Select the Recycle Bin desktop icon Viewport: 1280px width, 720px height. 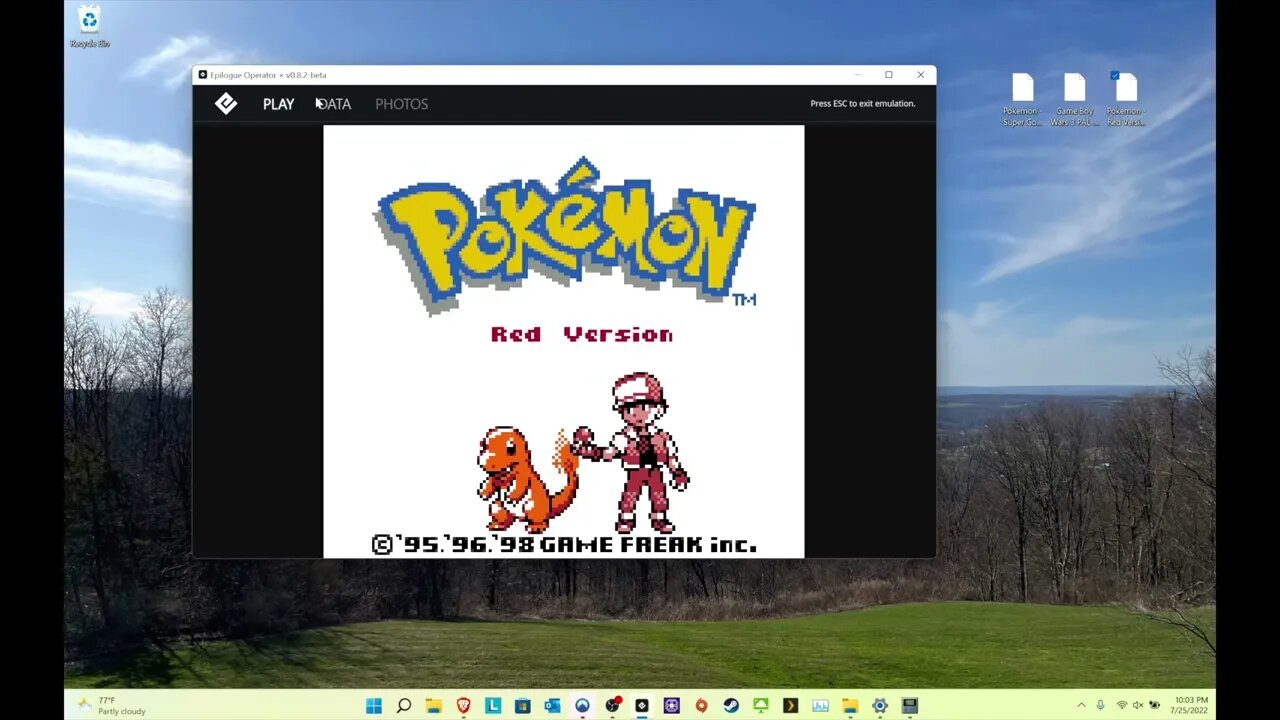coord(89,27)
